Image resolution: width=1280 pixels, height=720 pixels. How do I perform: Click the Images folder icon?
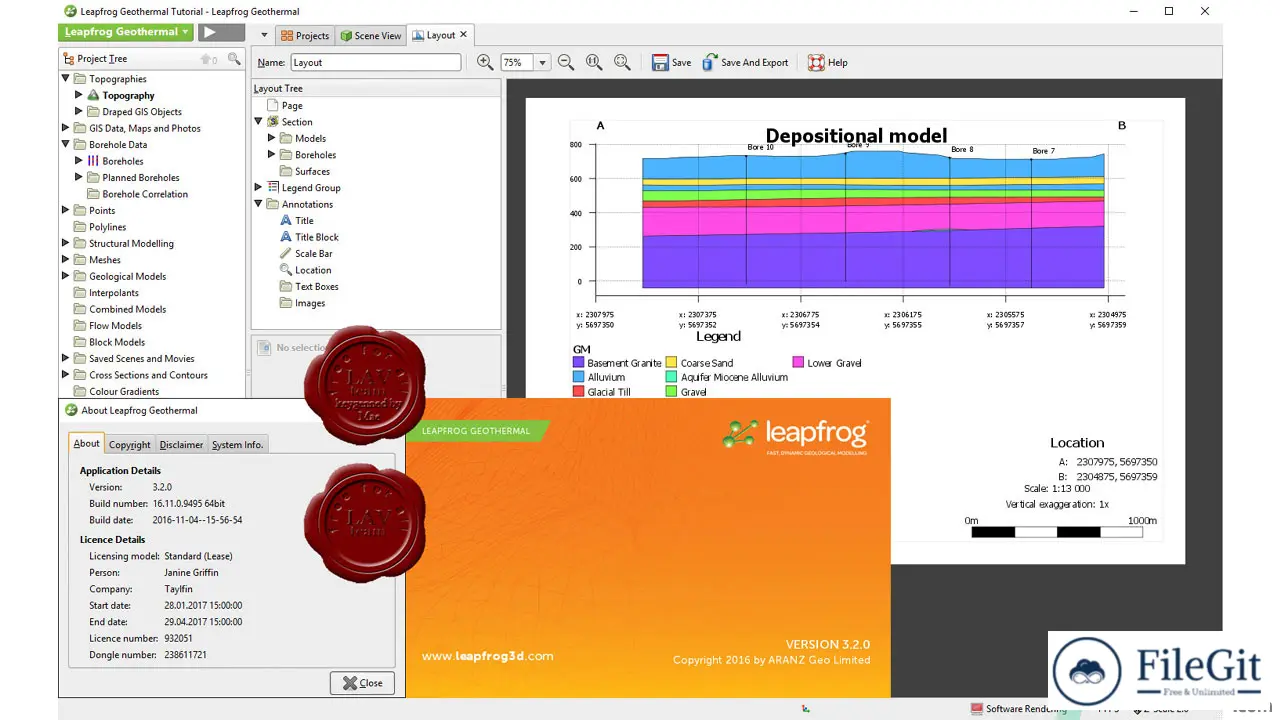pos(286,303)
